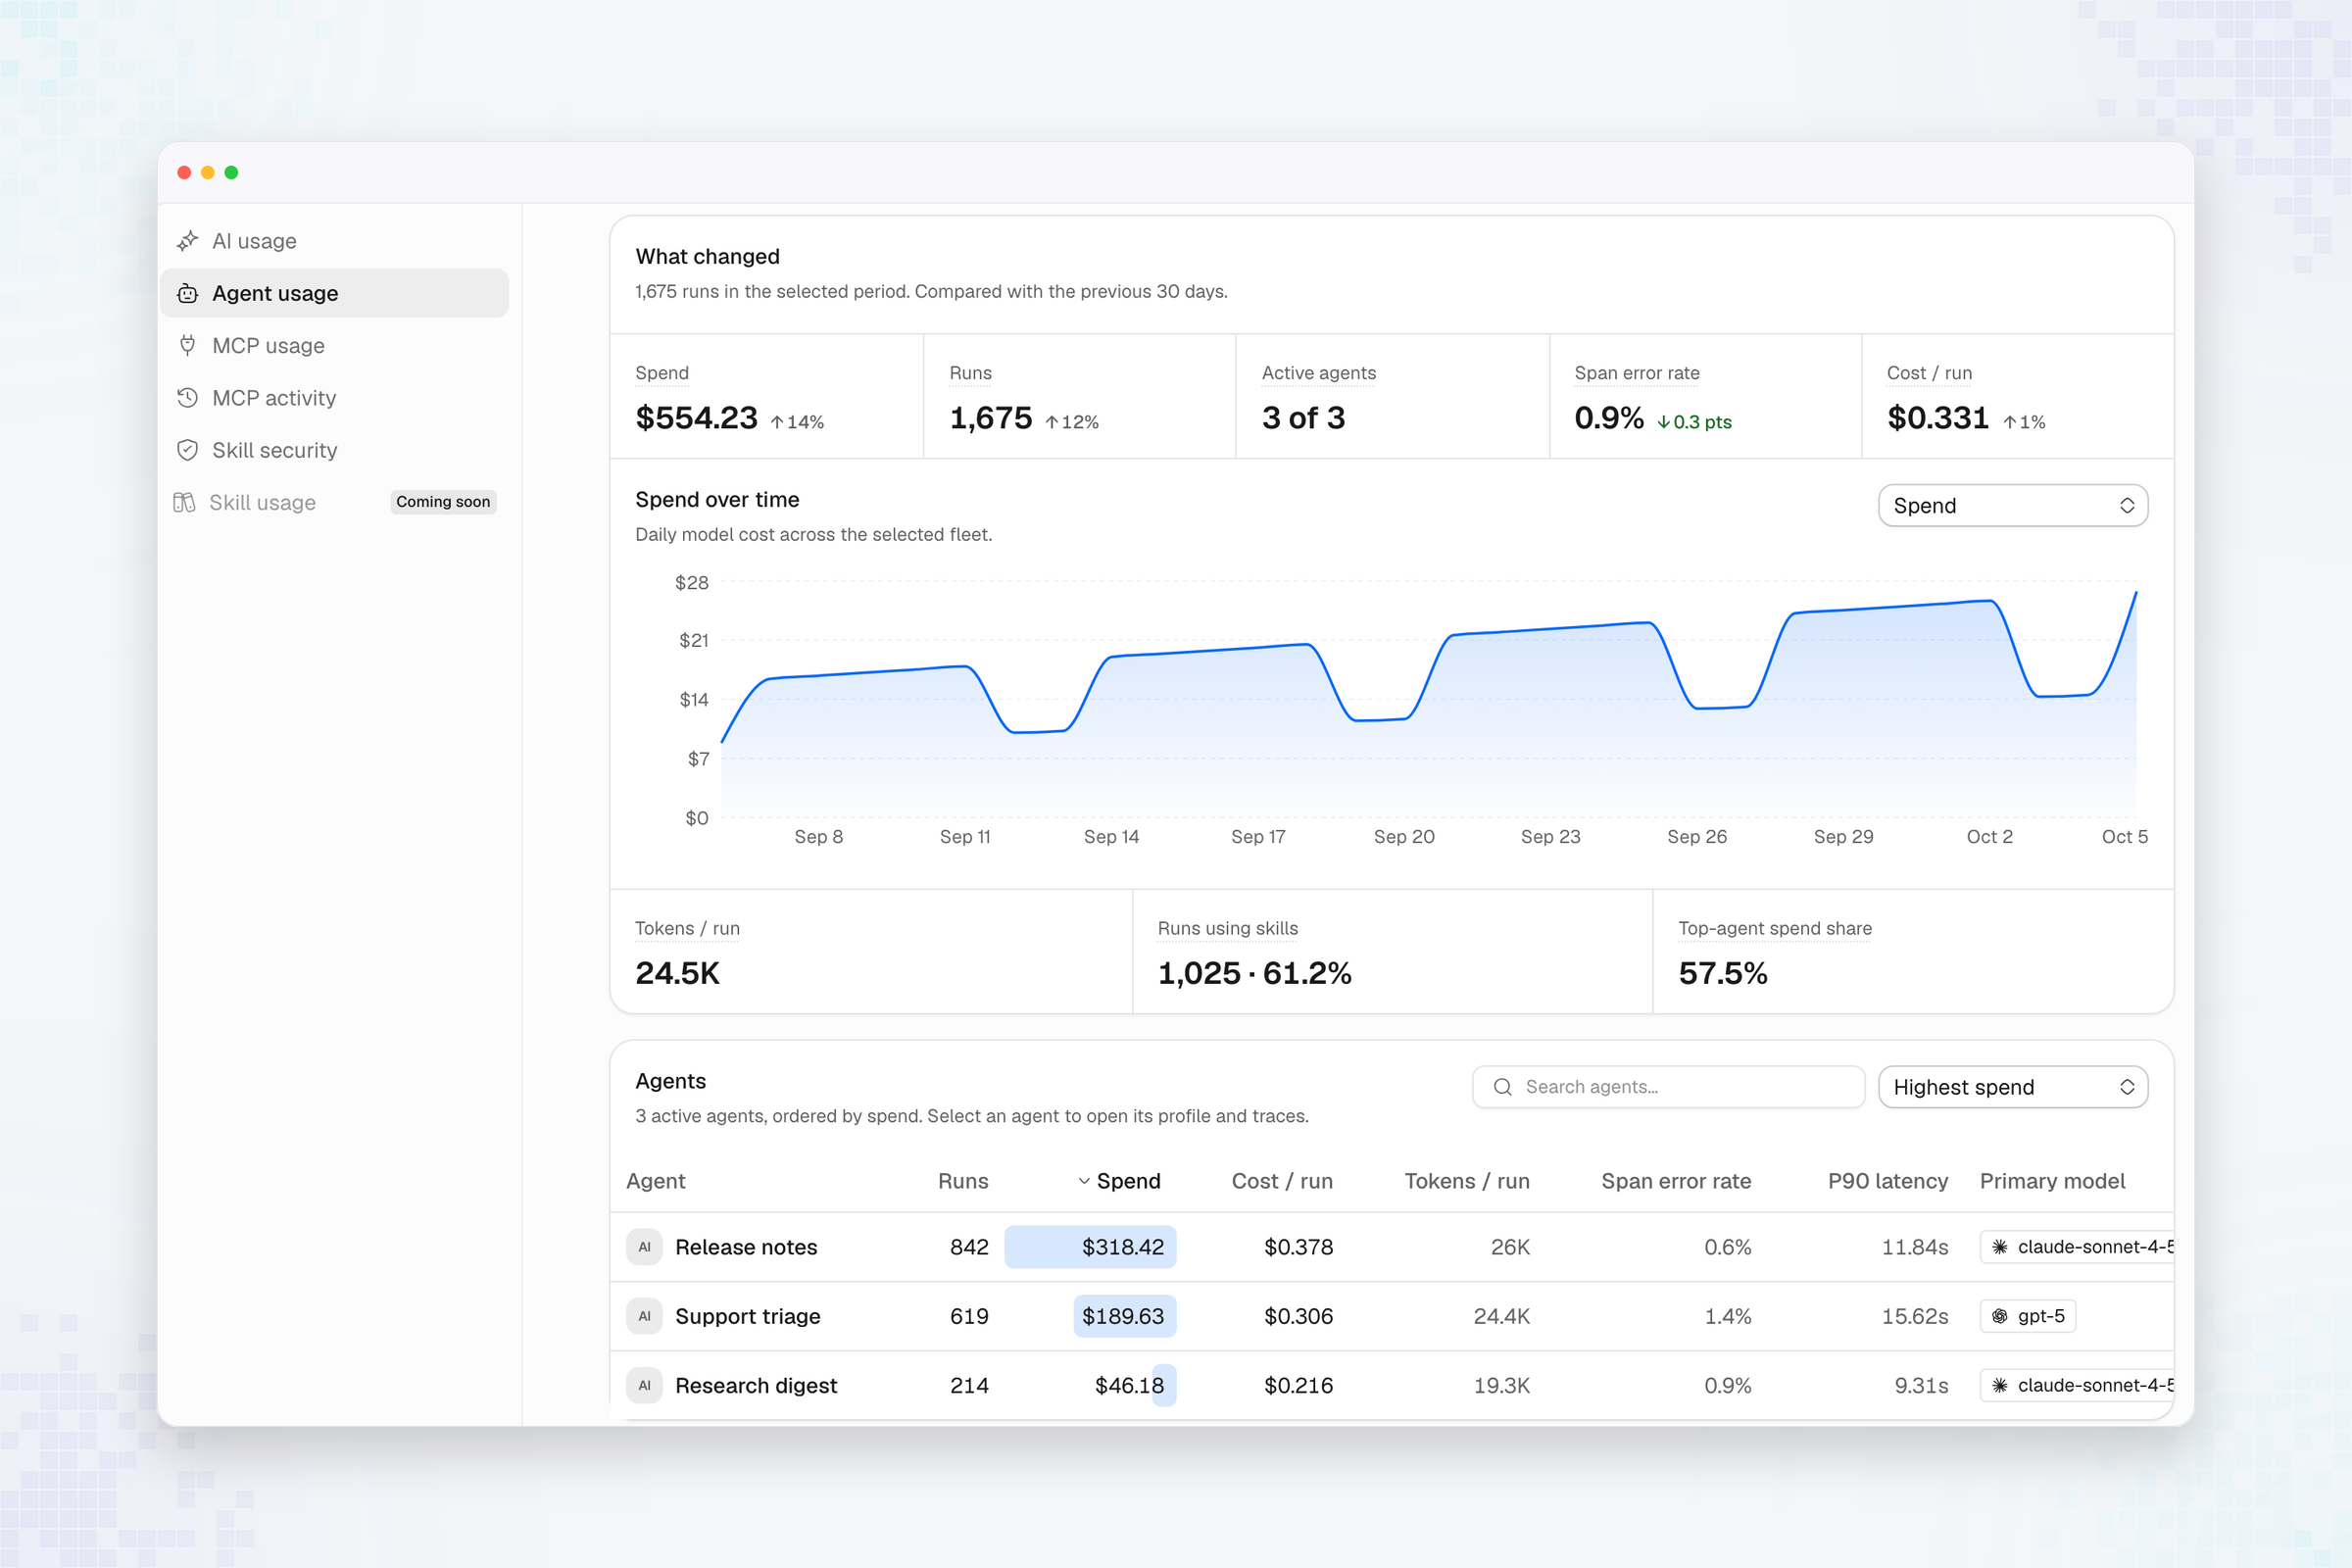Image resolution: width=2352 pixels, height=1568 pixels.
Task: Open MCP activity in sidebar
Action: coord(335,398)
